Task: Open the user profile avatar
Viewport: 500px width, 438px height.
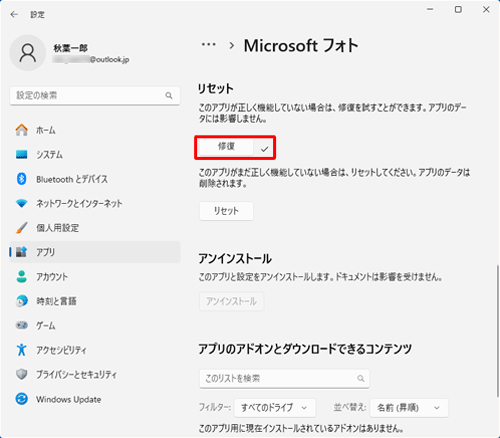Action: 28,53
